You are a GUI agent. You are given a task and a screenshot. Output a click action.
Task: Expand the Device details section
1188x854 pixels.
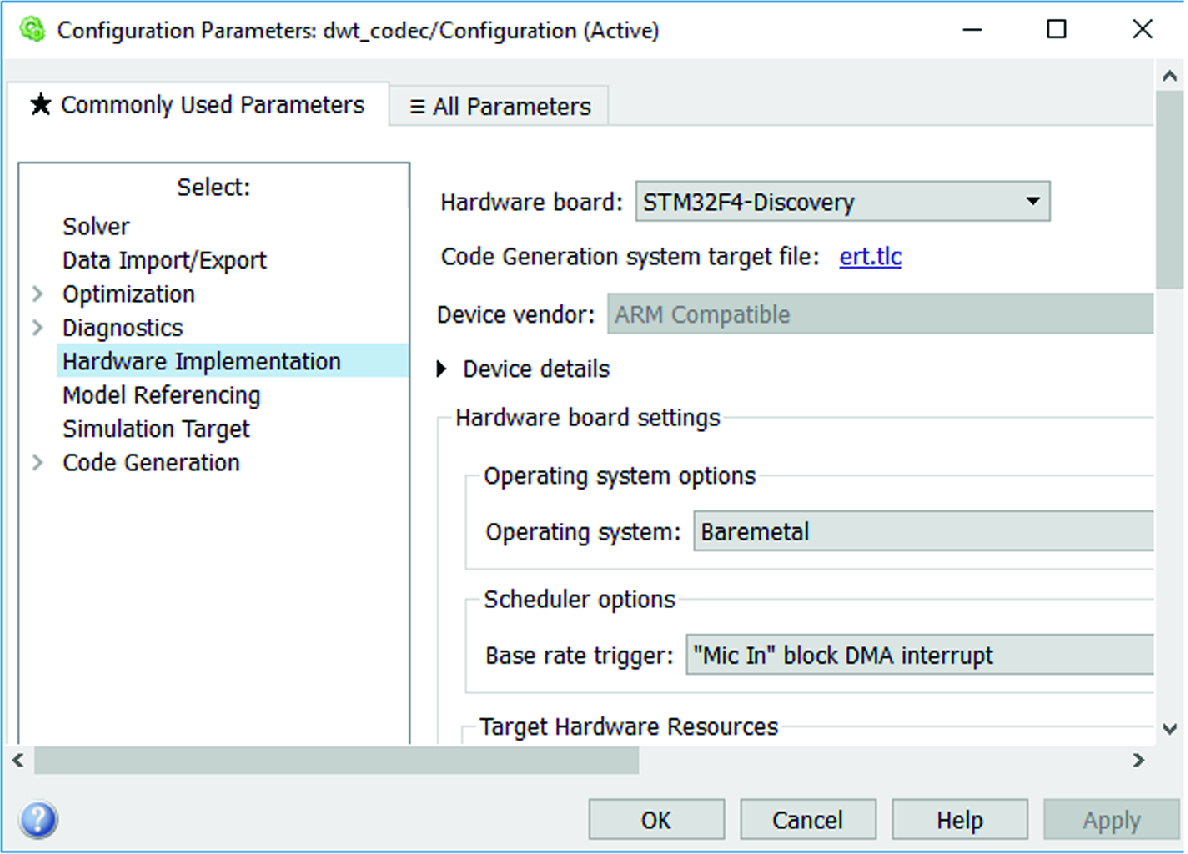[x=442, y=369]
